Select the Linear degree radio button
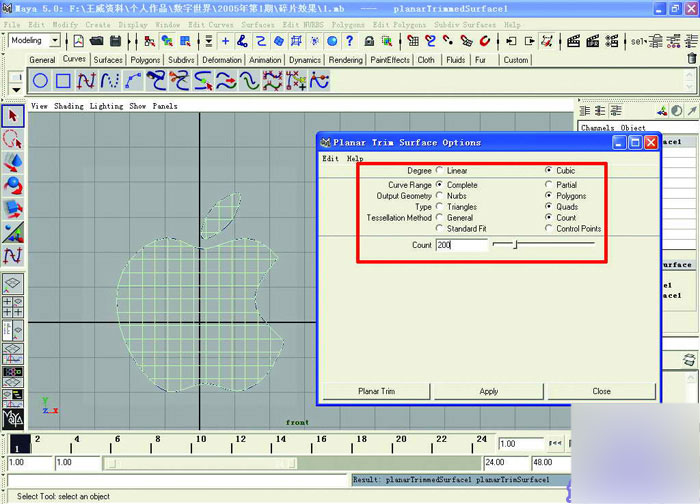This screenshot has height=504, width=700. click(x=440, y=171)
